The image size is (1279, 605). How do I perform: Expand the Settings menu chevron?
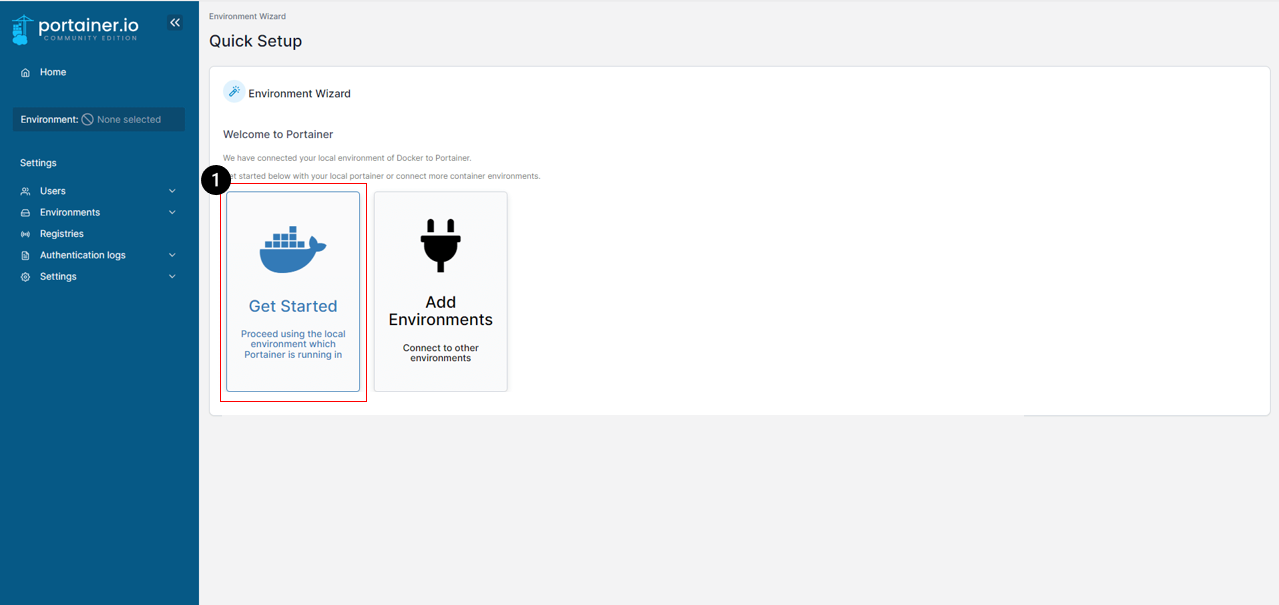click(x=172, y=277)
